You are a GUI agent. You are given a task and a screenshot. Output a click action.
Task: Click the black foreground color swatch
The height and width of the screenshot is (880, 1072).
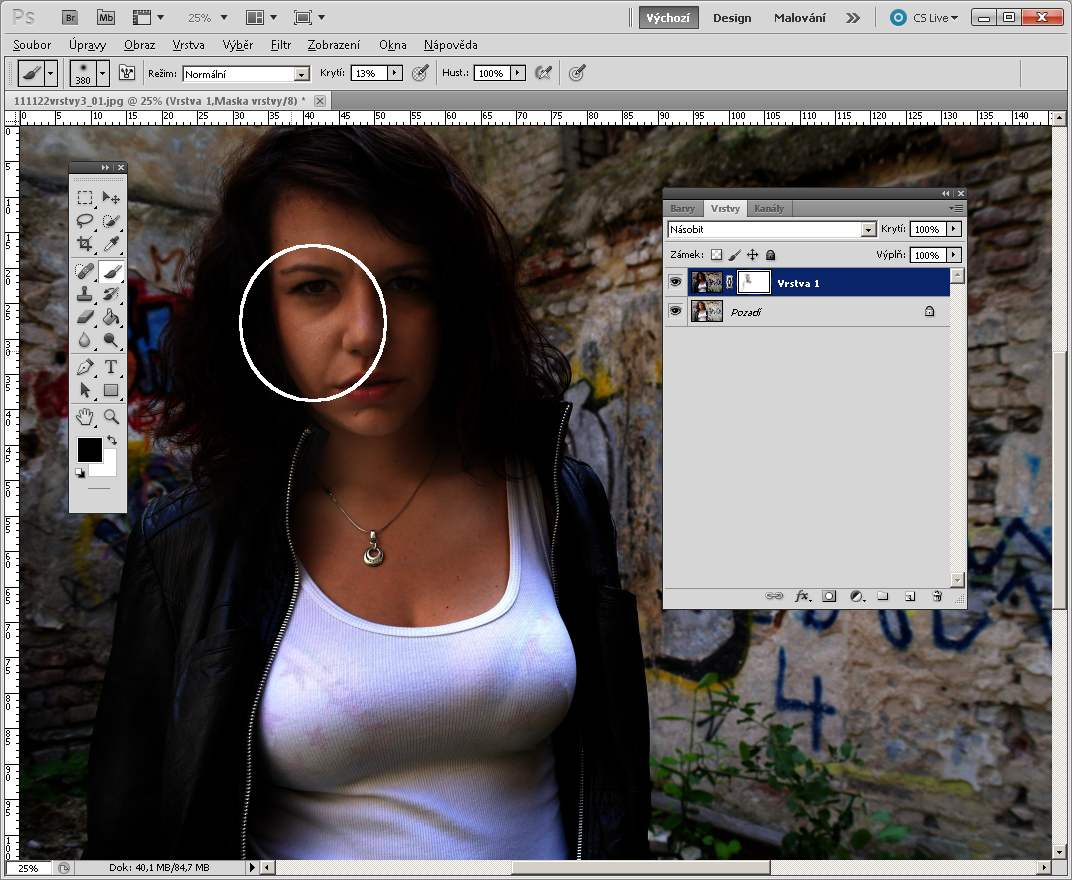tap(90, 450)
